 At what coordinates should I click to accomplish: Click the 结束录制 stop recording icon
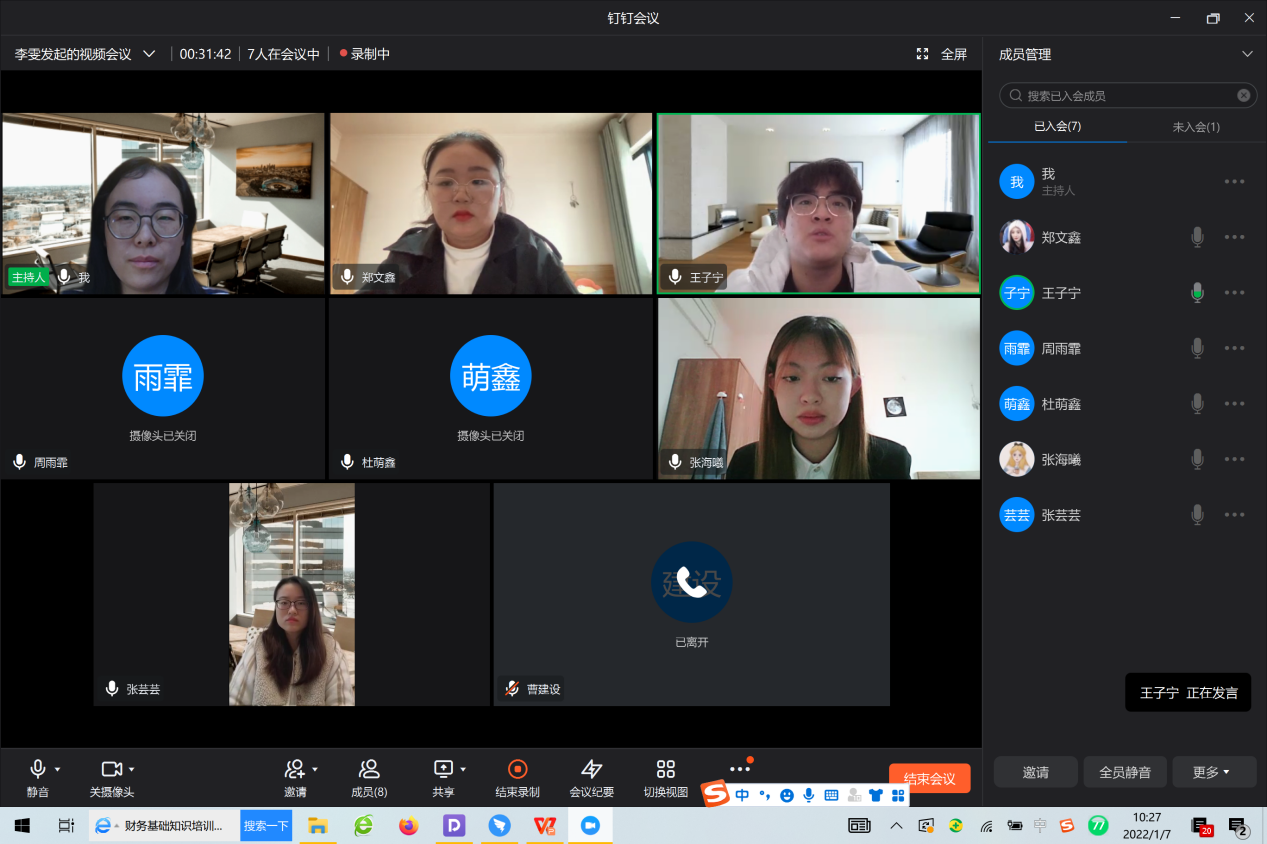point(517,769)
